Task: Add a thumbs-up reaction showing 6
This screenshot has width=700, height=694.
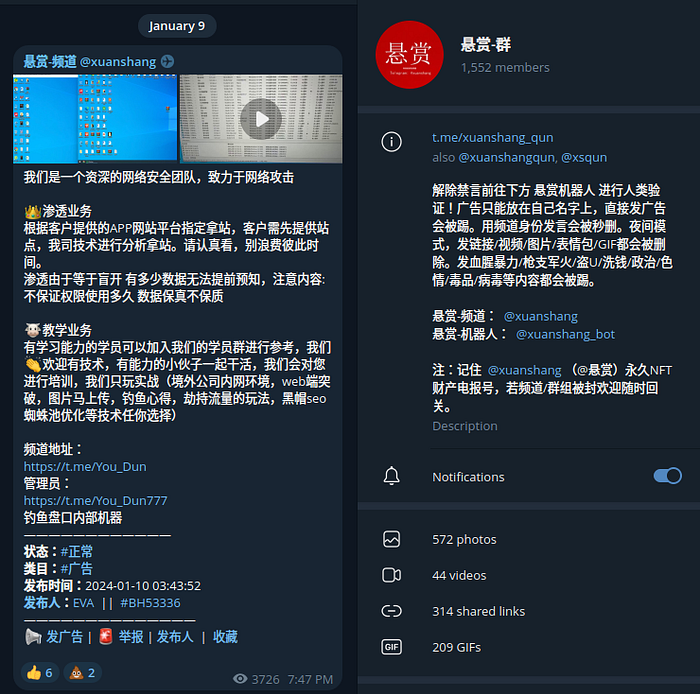Action: (40, 673)
